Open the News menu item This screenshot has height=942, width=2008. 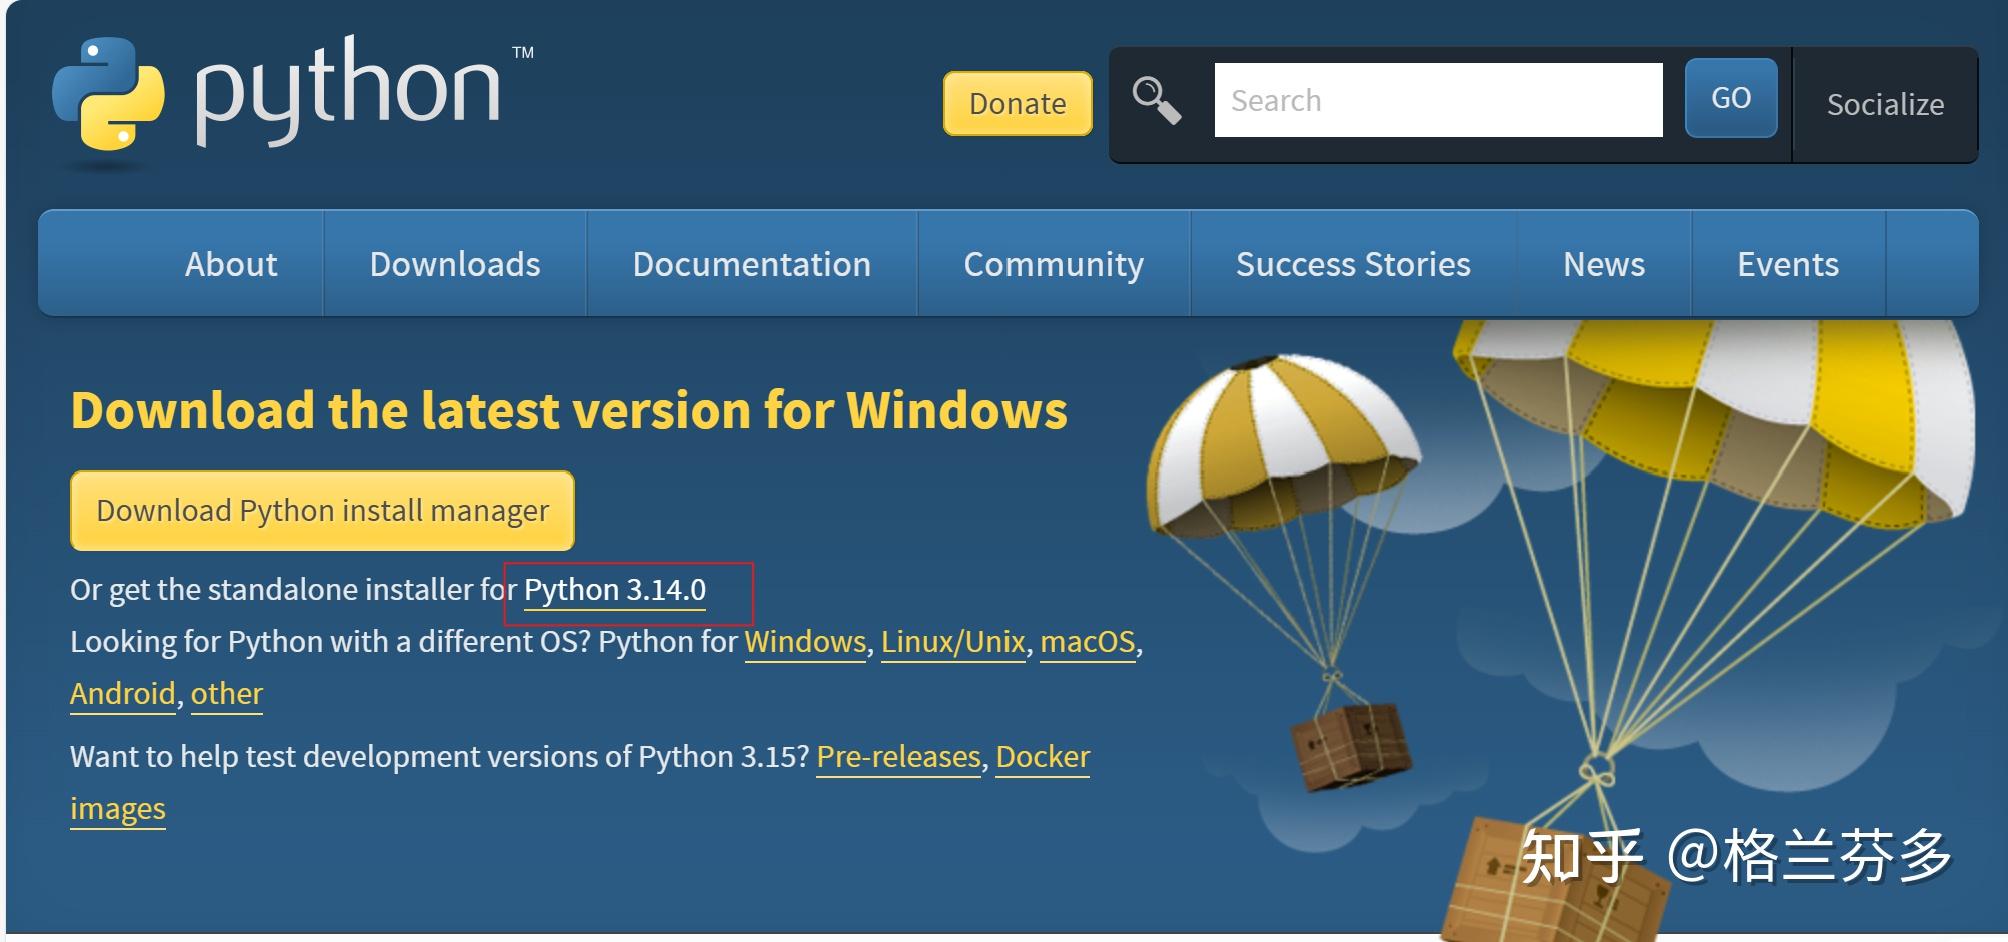(1603, 264)
